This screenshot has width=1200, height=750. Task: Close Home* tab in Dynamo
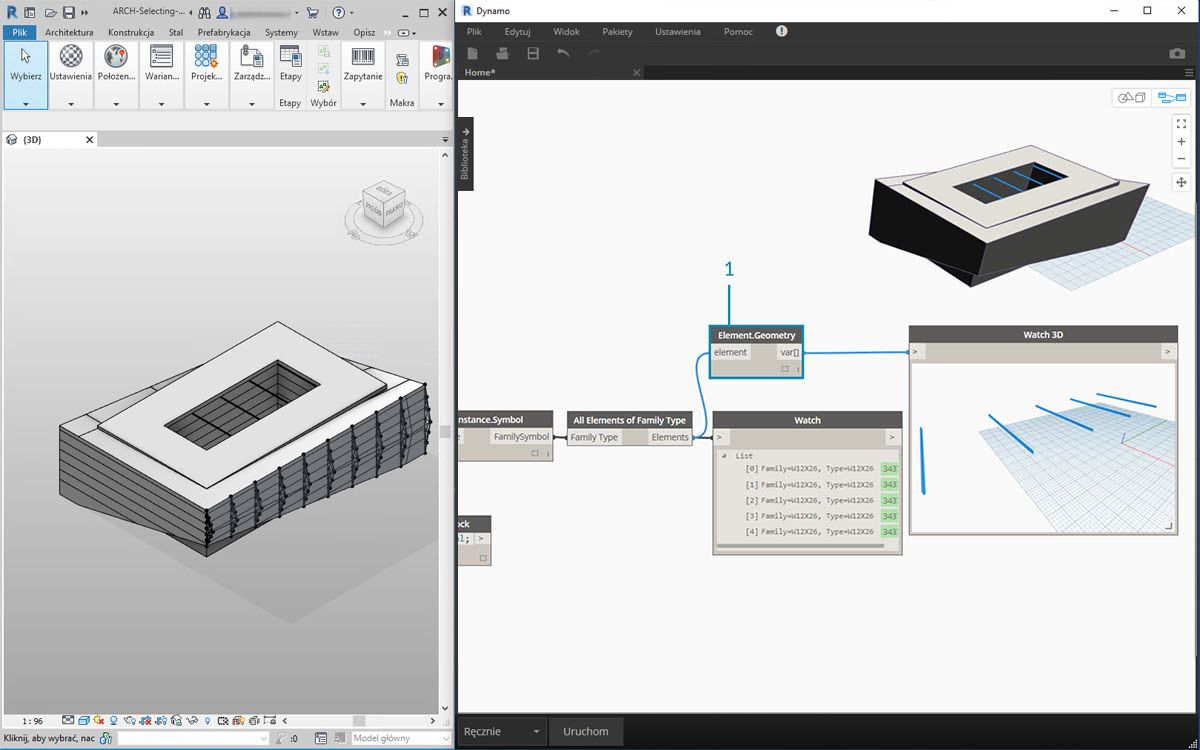pos(637,73)
